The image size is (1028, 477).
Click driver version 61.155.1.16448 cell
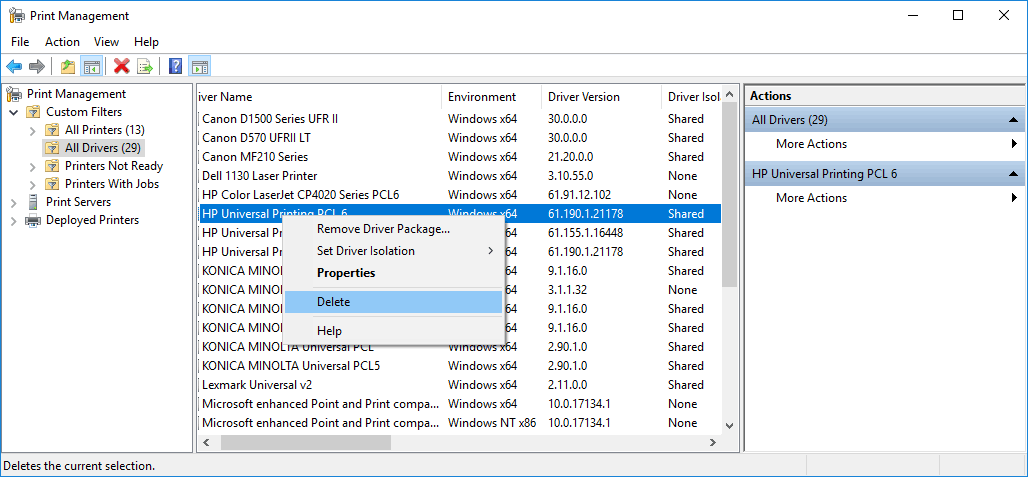(x=585, y=233)
